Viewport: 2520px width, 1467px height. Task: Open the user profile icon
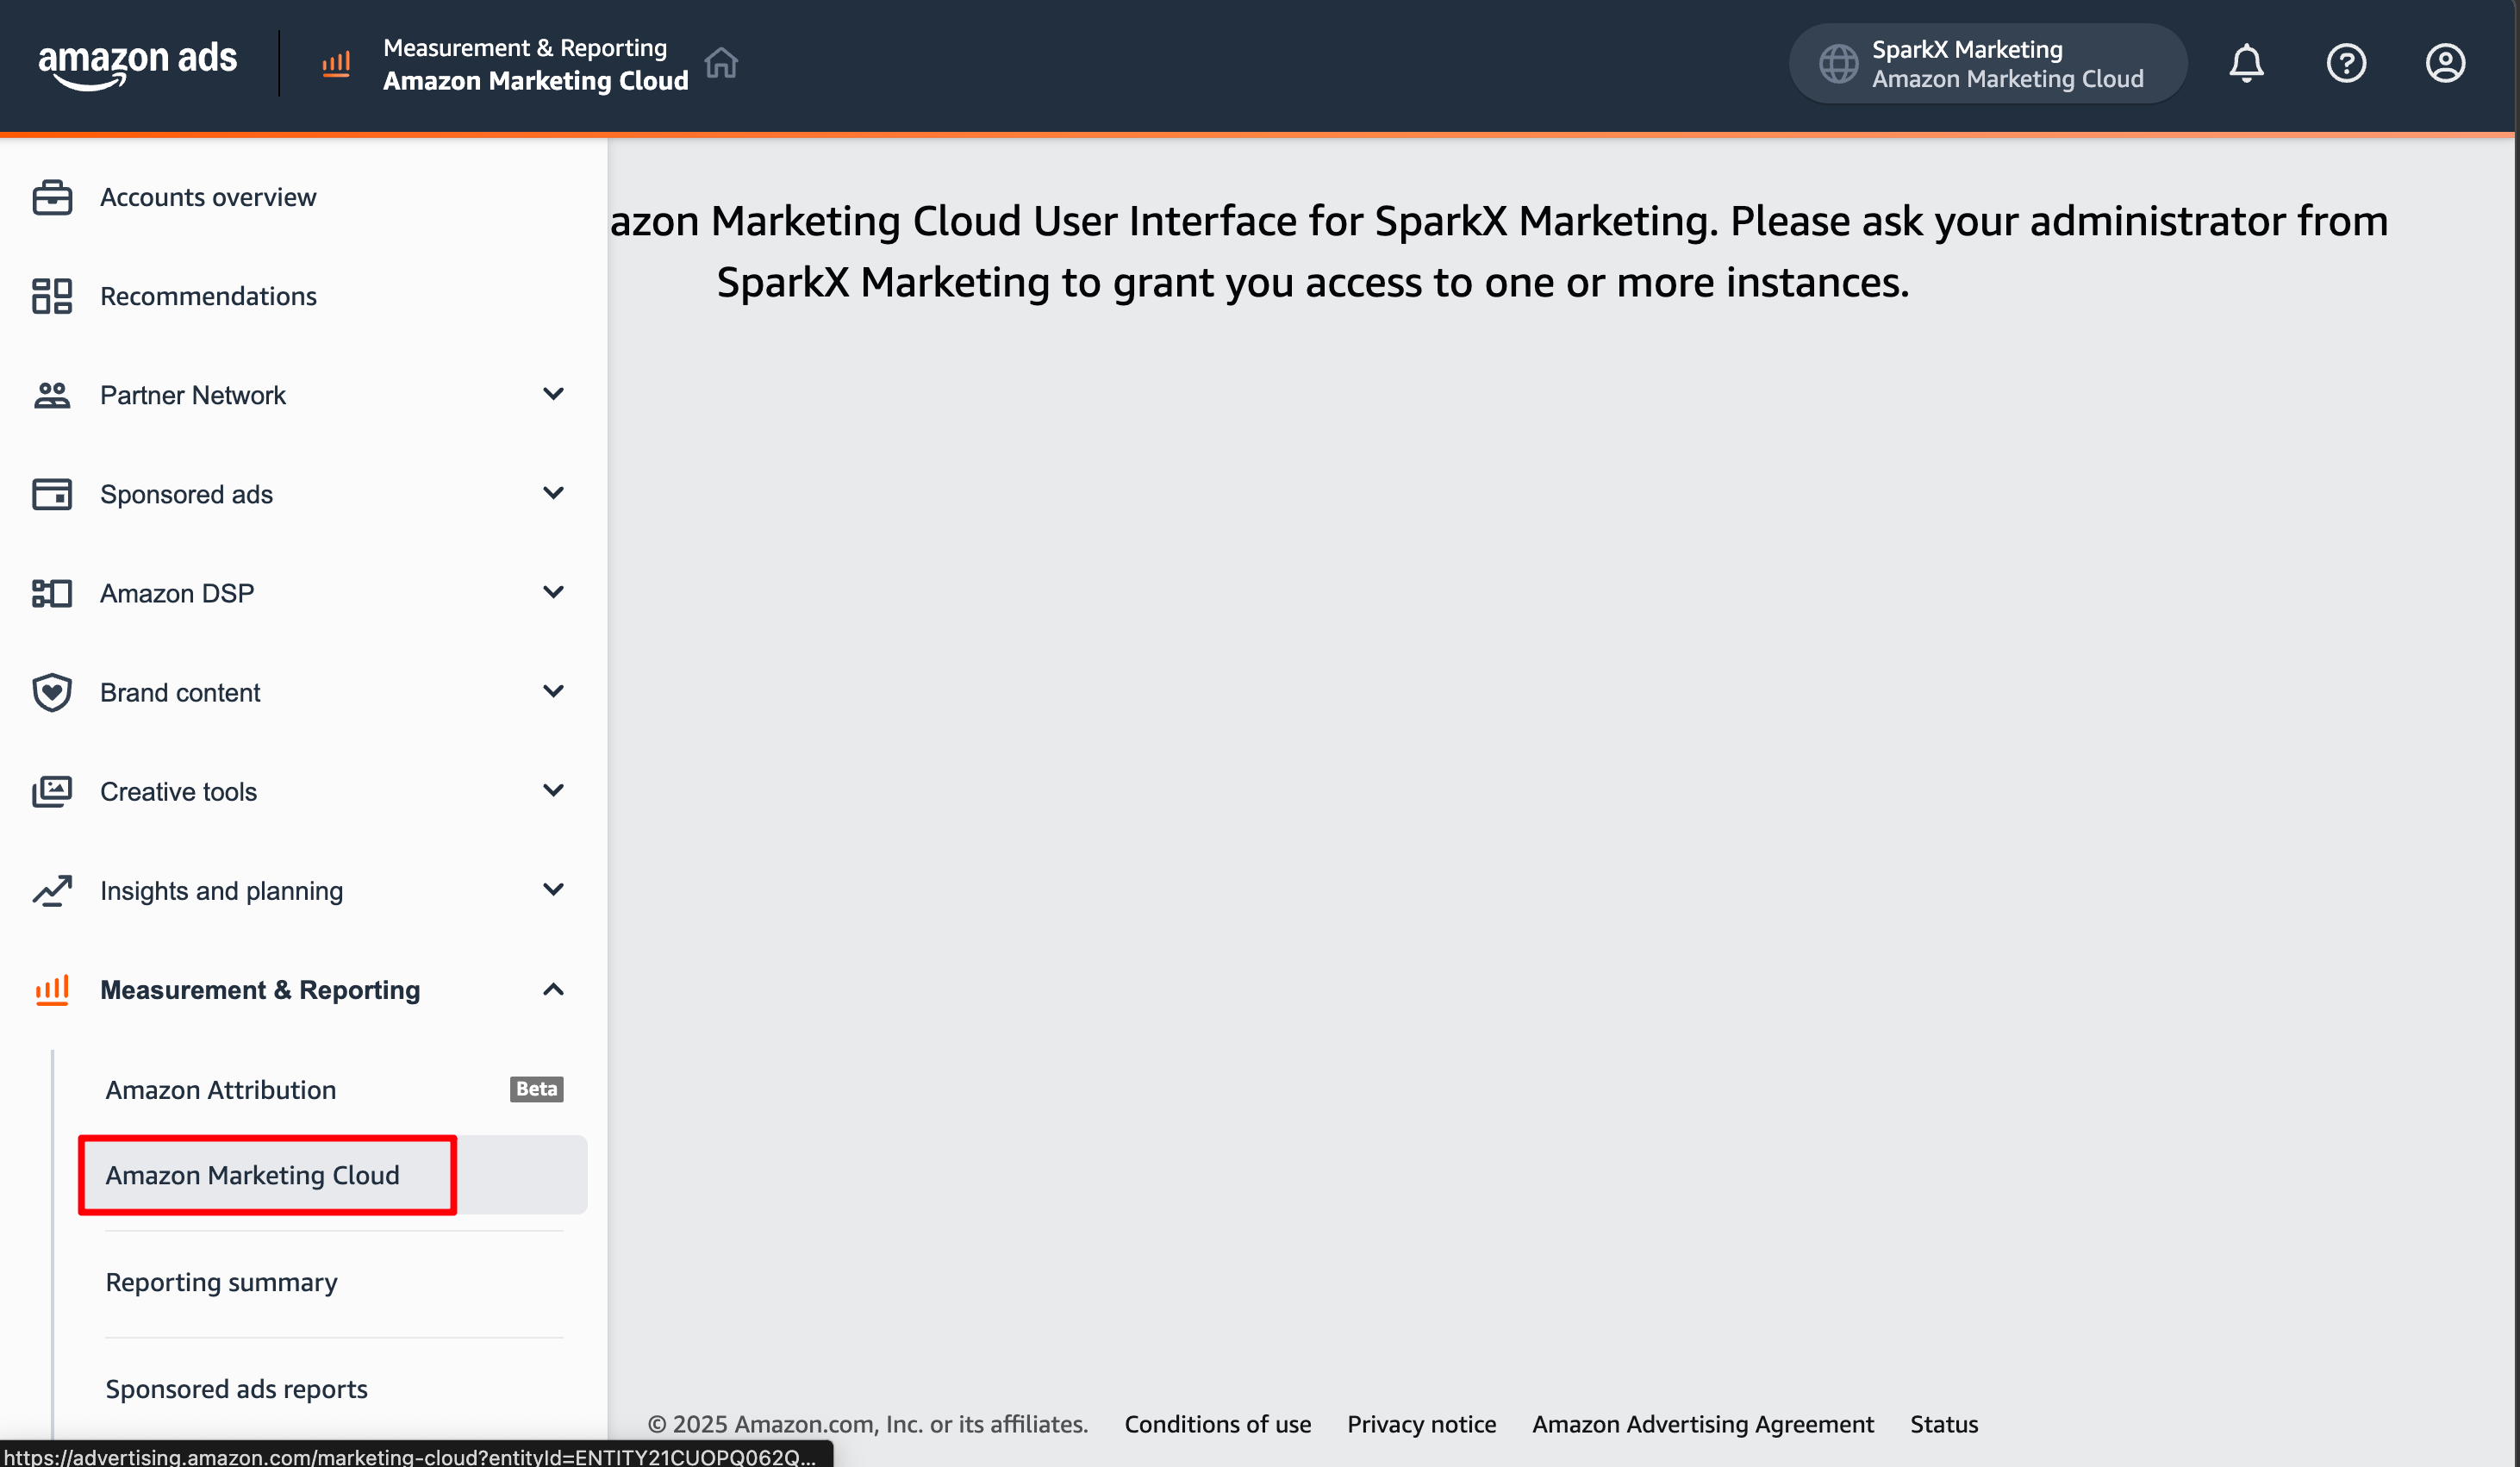click(2445, 64)
